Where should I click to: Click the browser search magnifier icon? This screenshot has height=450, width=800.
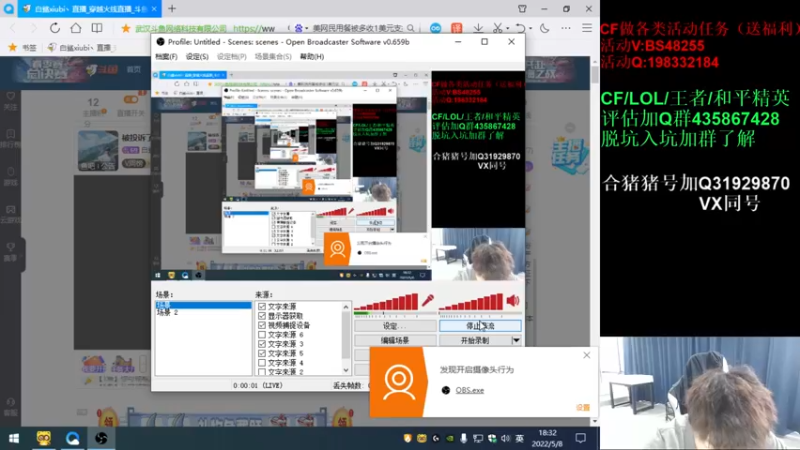click(x=411, y=28)
